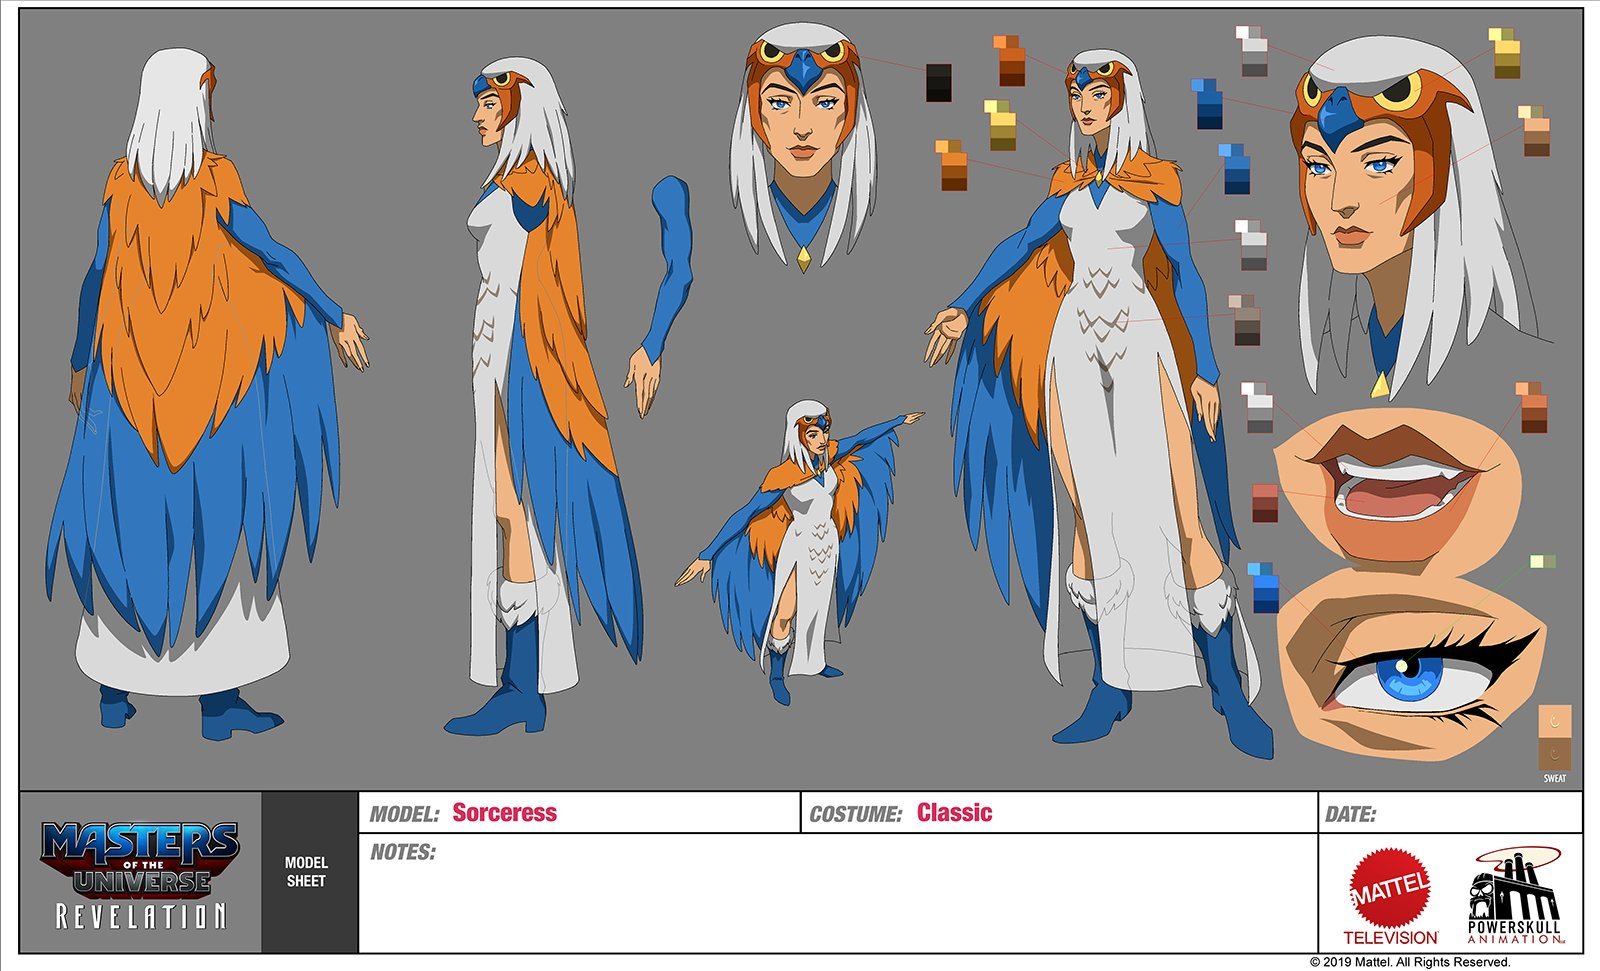Click the side profile view of the Sorceress
1600x971 pixels.
(545, 395)
